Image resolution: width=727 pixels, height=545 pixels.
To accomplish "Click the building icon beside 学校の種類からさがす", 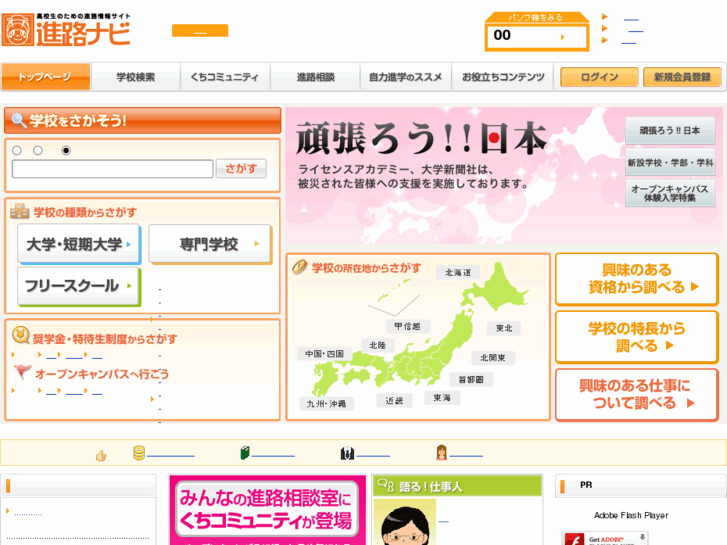I will tap(19, 211).
